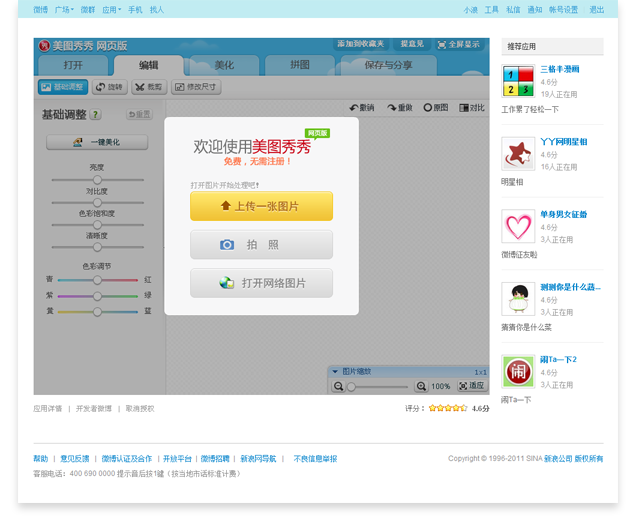Select the 裁剪 crop tool
The image size is (636, 520).
[x=149, y=87]
